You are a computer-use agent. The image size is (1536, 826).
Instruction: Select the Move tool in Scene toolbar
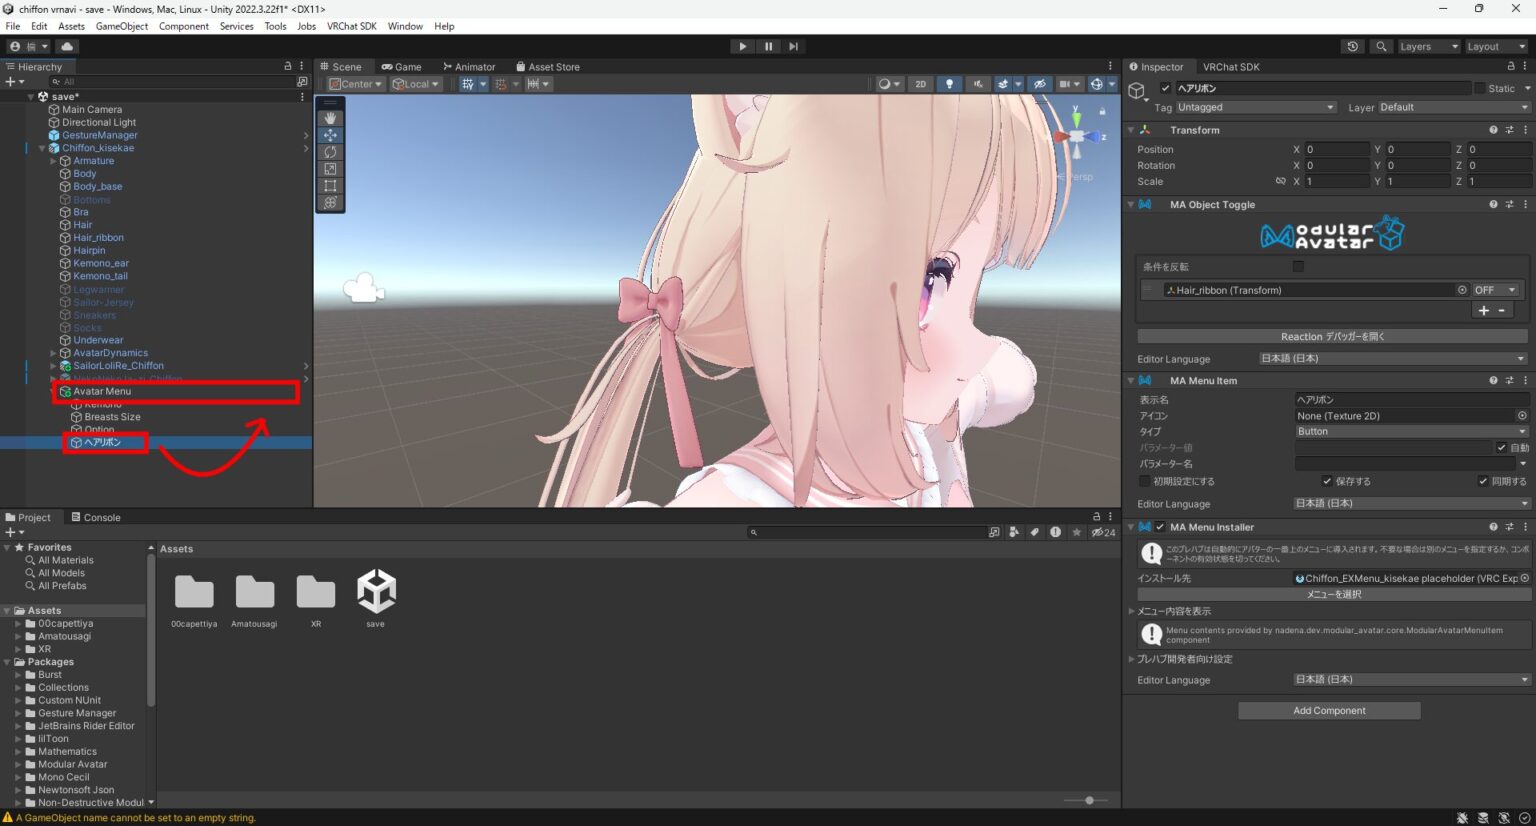tap(329, 135)
